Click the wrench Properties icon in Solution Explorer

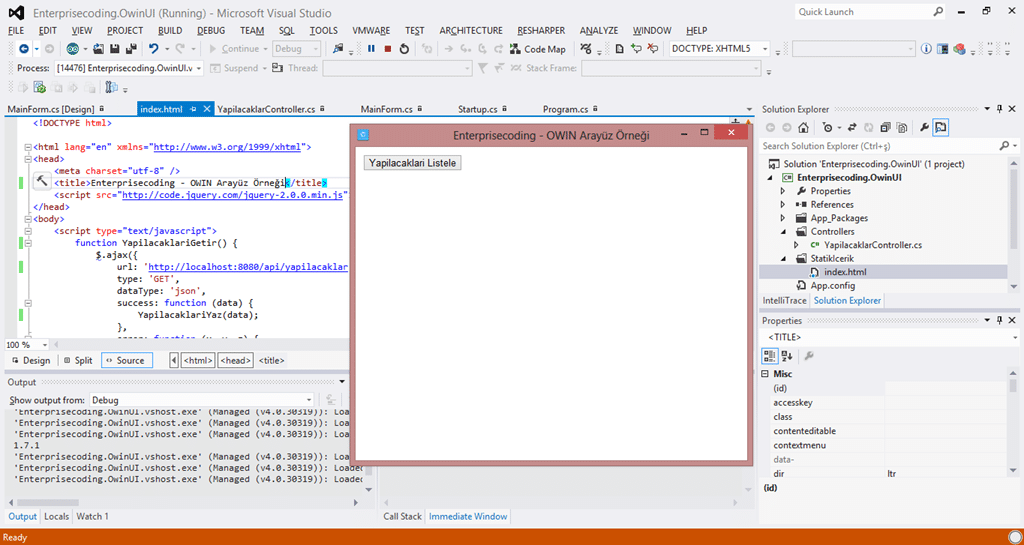(x=924, y=128)
